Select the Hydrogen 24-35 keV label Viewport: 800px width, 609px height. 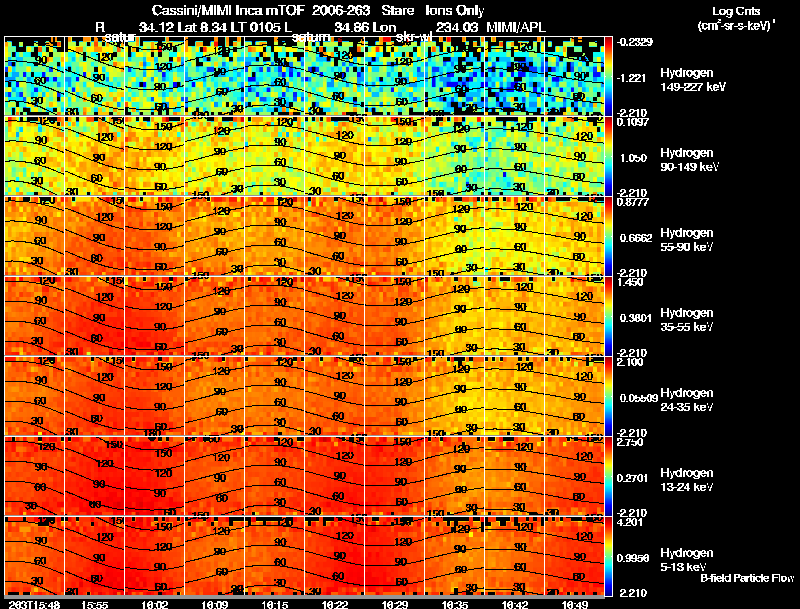pyautogui.click(x=686, y=400)
